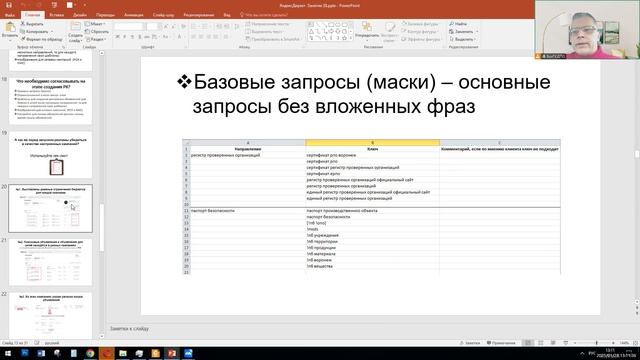640x360 pixels.
Task: Toggle Underline (Ч) formatting
Action: coord(132,37)
